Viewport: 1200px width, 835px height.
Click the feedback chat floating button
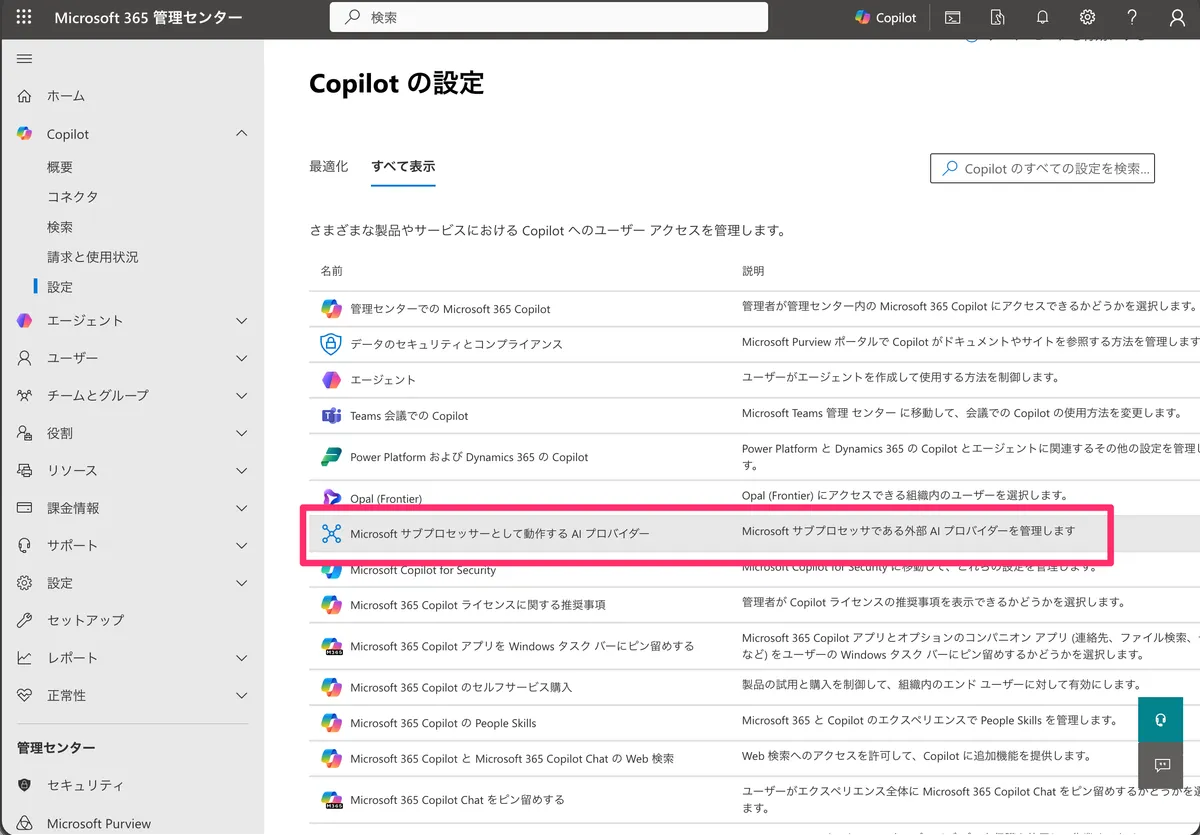1161,765
